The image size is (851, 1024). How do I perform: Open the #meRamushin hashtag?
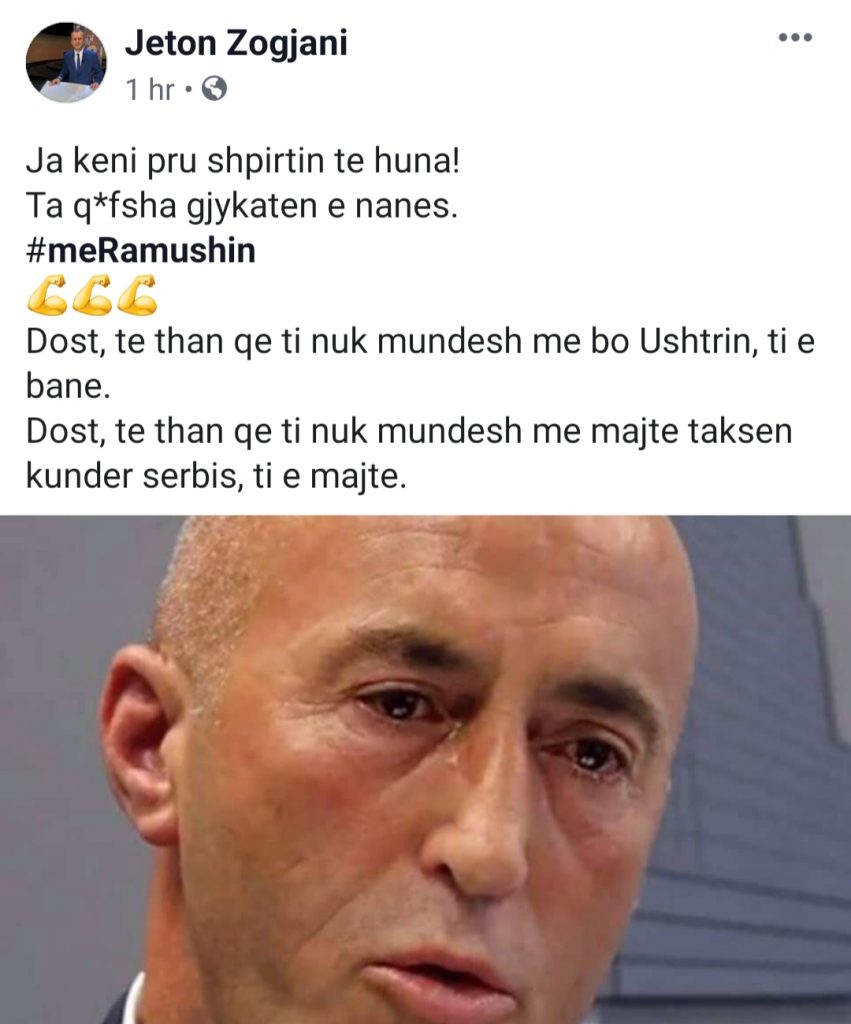(140, 251)
